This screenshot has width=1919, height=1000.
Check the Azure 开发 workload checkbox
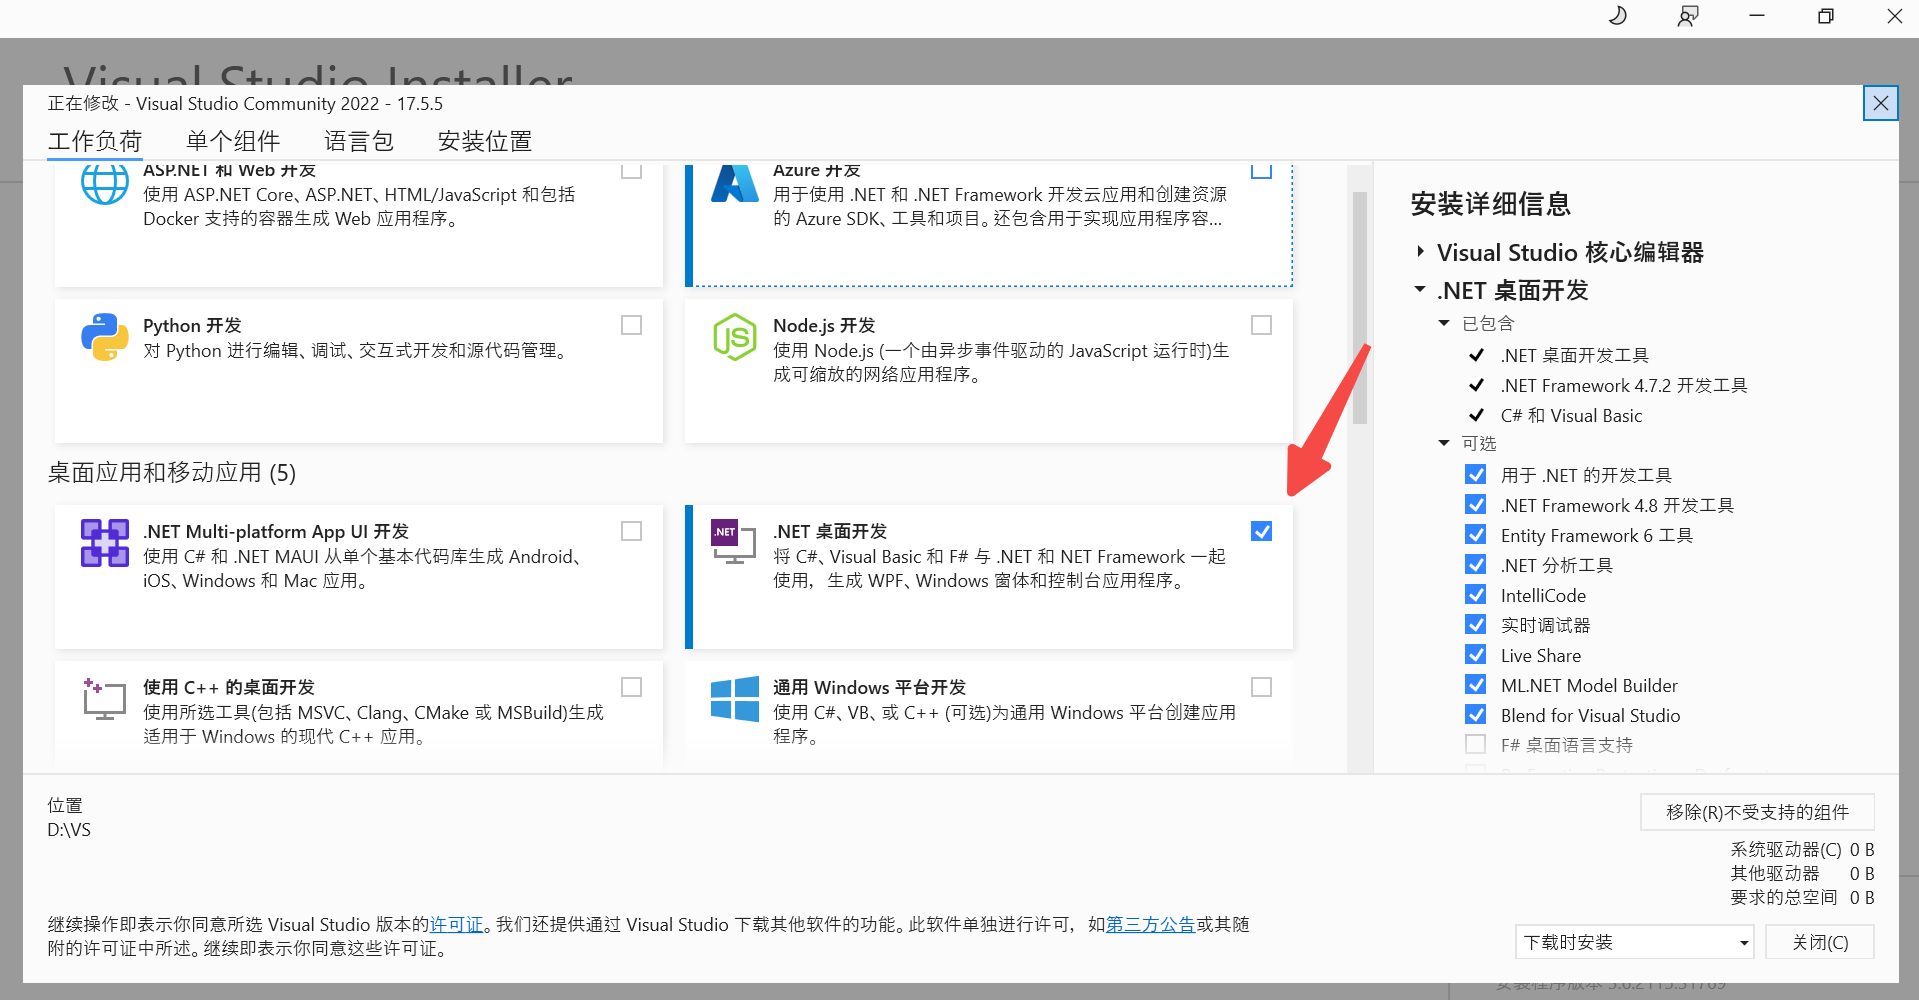1262,170
